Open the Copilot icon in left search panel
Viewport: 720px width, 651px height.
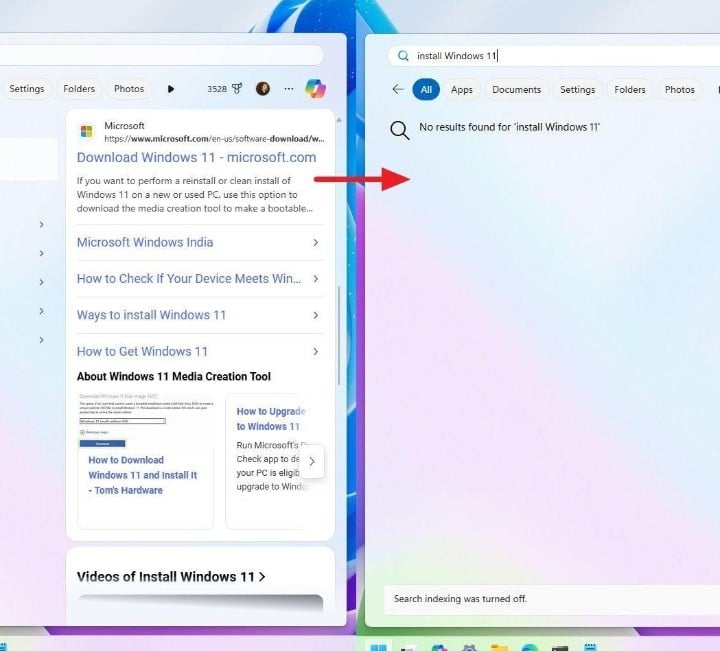(315, 89)
